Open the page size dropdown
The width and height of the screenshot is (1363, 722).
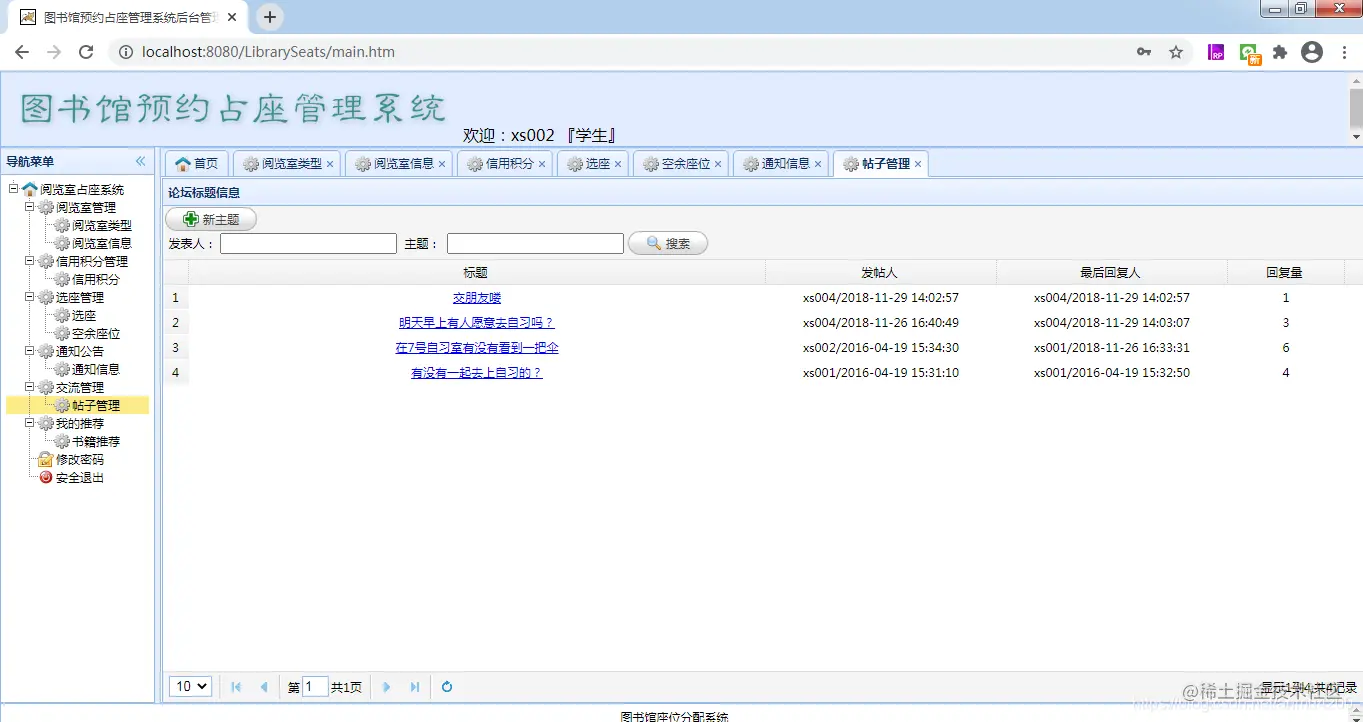[190, 686]
